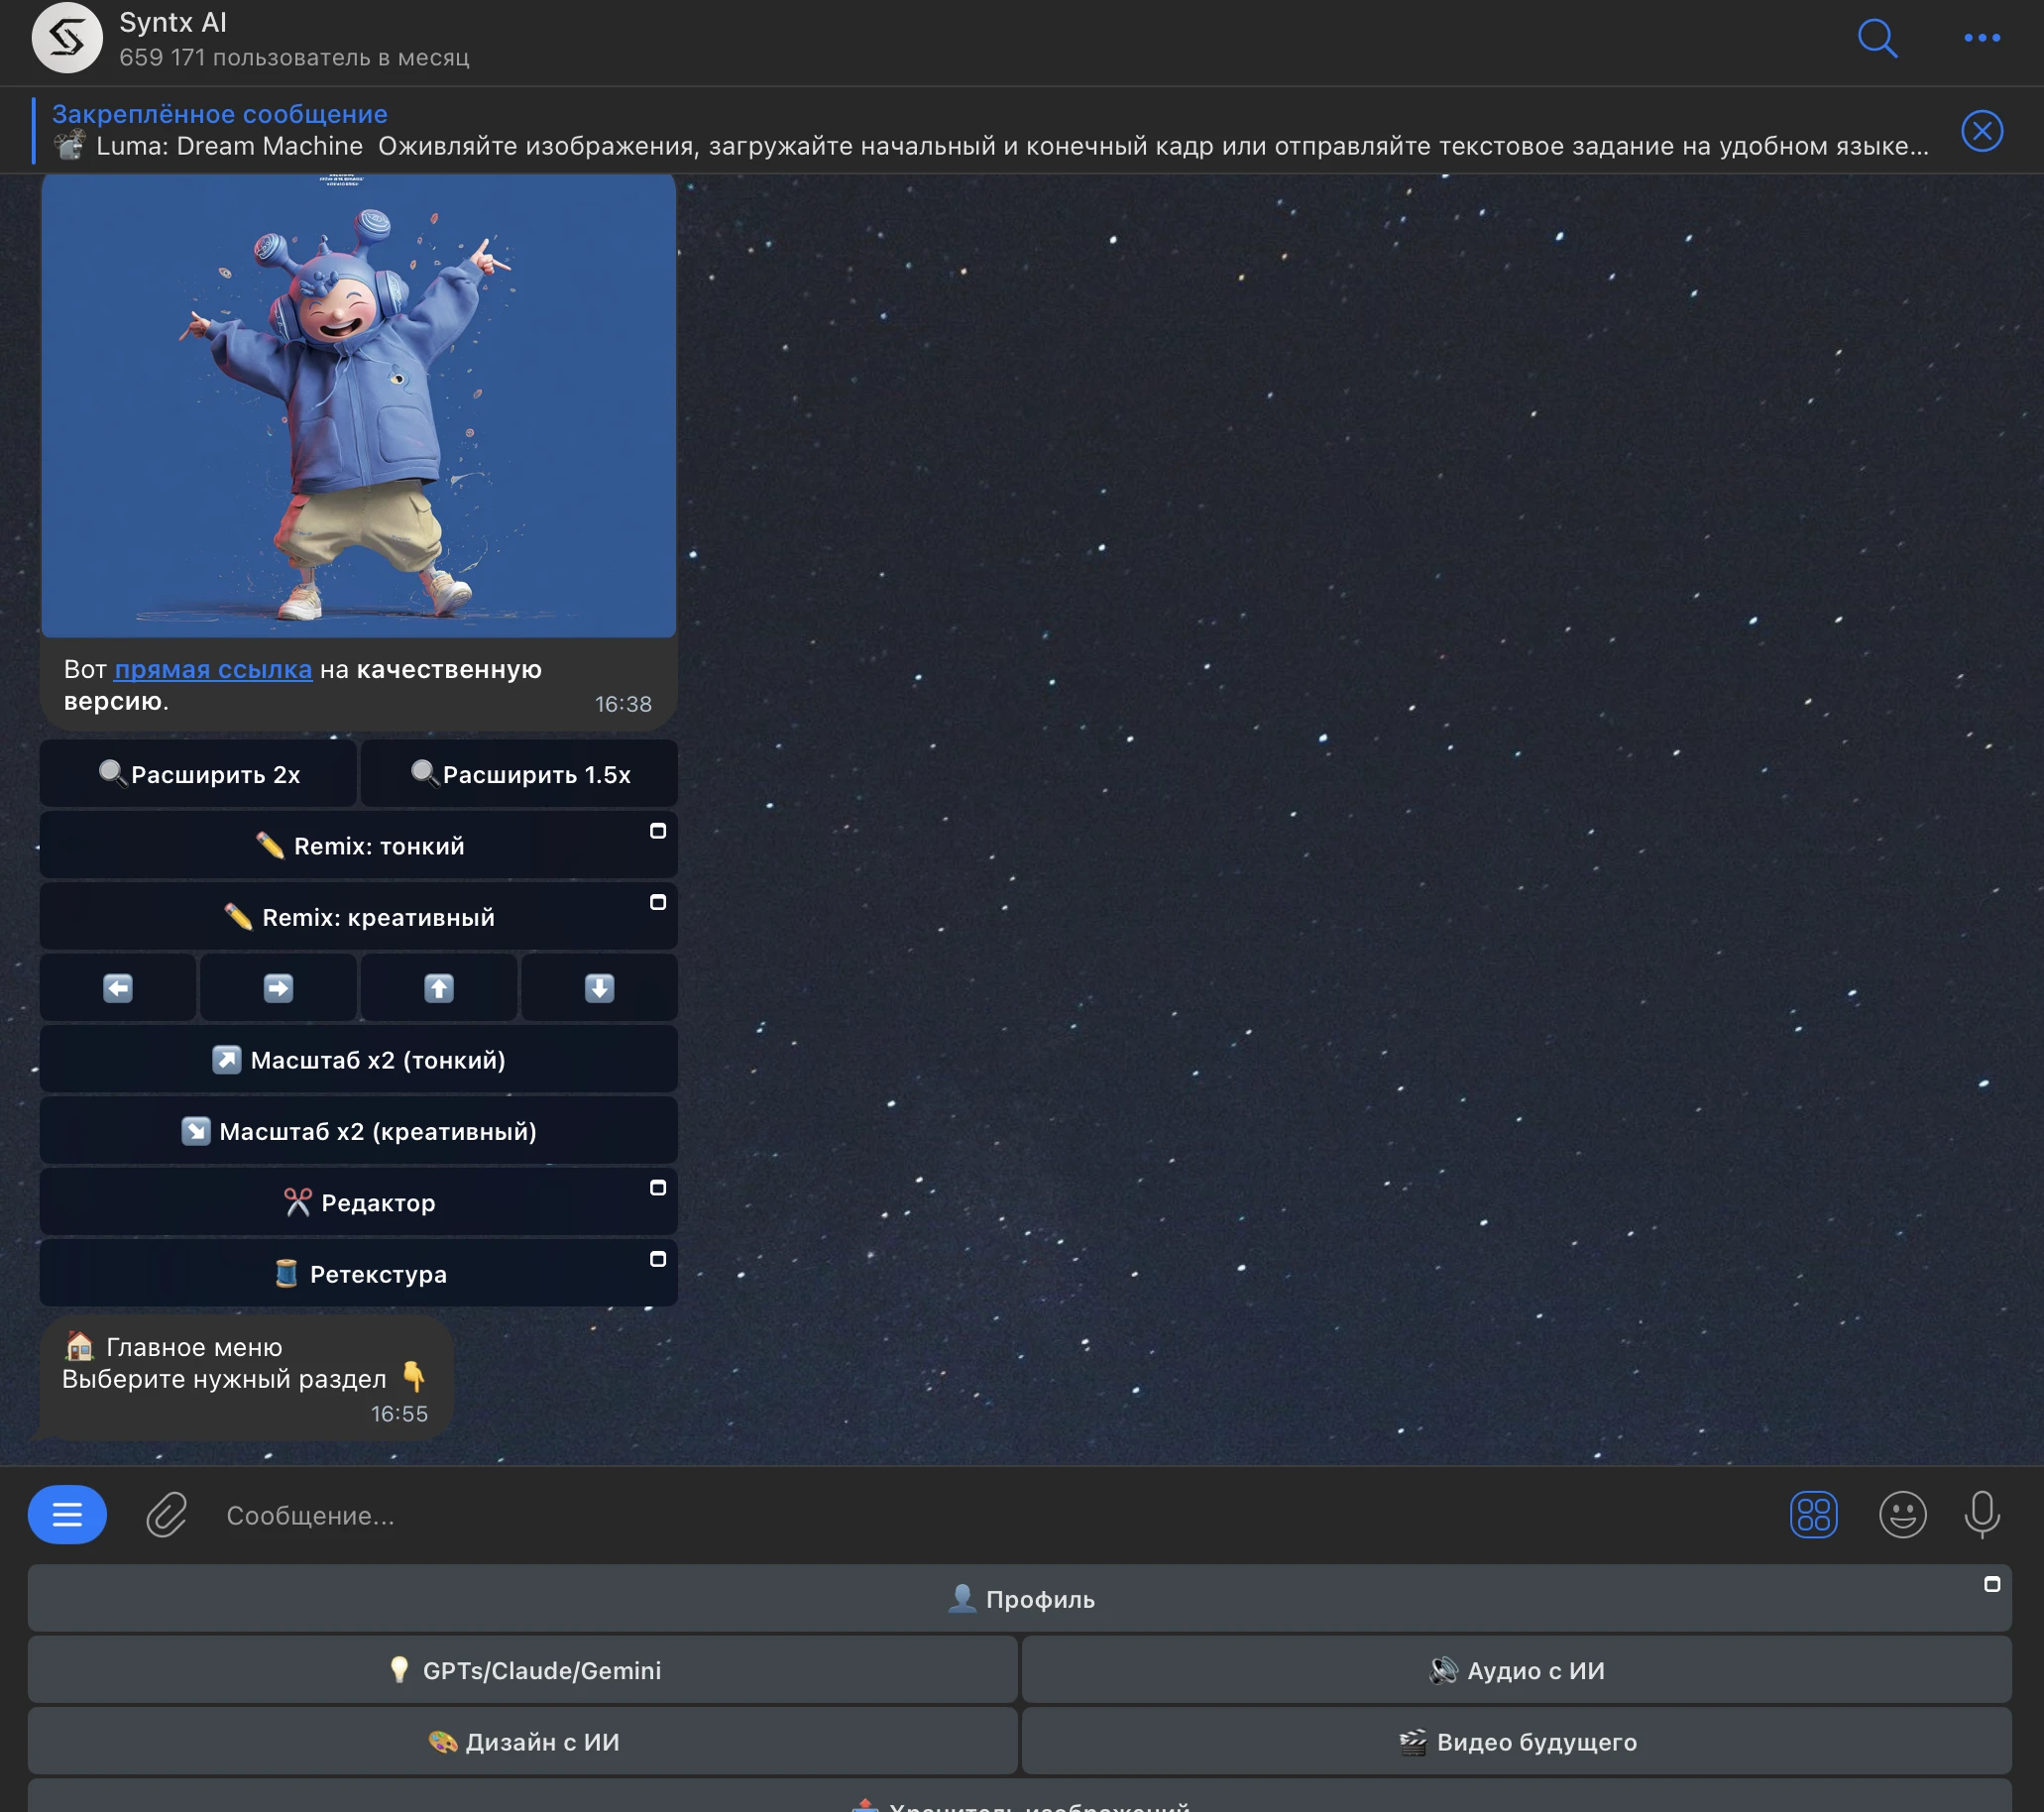The image size is (2044, 1812).
Task: Click the microphone voice message icon
Action: pyautogui.click(x=1981, y=1514)
